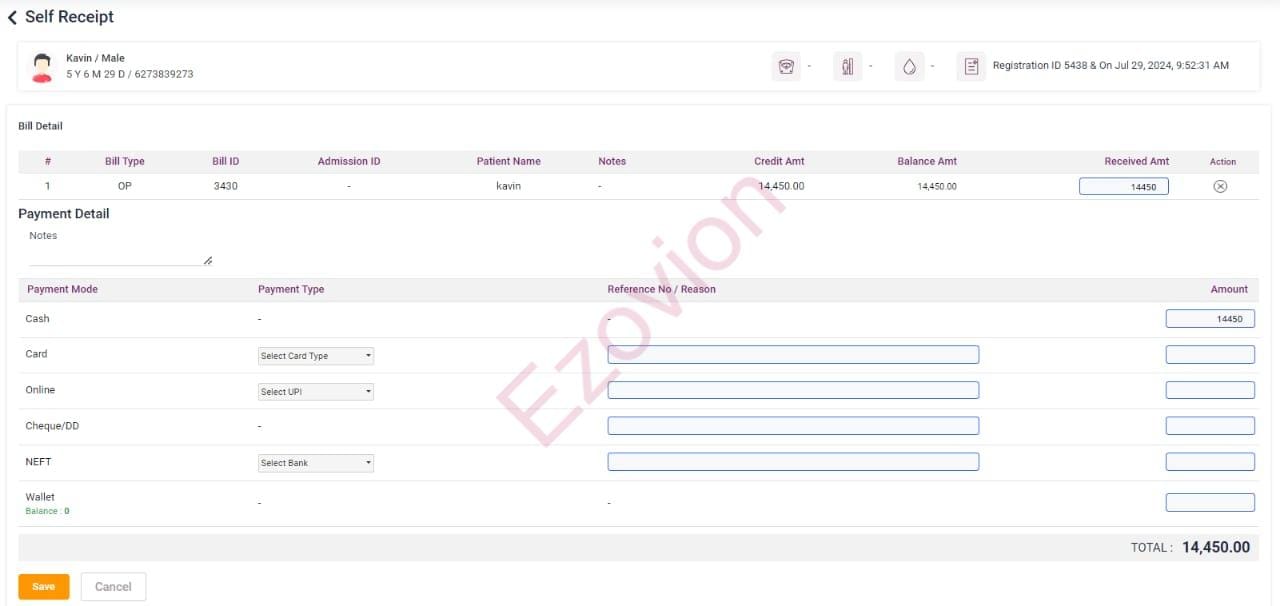
Task: Click the registration document icon
Action: (970, 67)
